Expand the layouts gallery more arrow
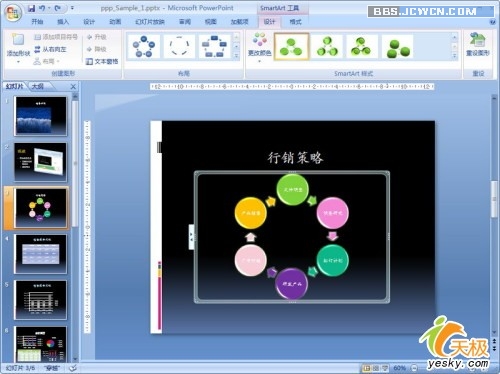Viewport: 500px width, 374px height. 236,56
